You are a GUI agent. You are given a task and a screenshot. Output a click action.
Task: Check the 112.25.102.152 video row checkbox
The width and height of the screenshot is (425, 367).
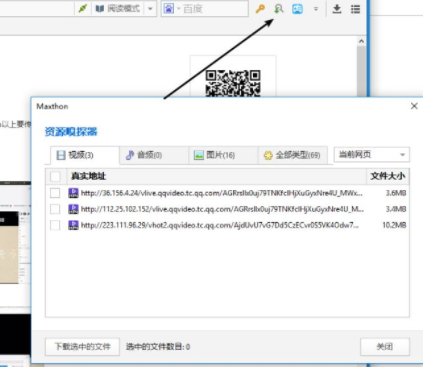(55, 209)
